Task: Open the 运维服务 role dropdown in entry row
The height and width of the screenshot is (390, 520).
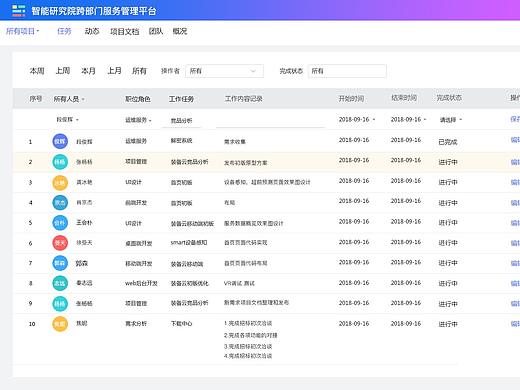Action: [x=138, y=120]
